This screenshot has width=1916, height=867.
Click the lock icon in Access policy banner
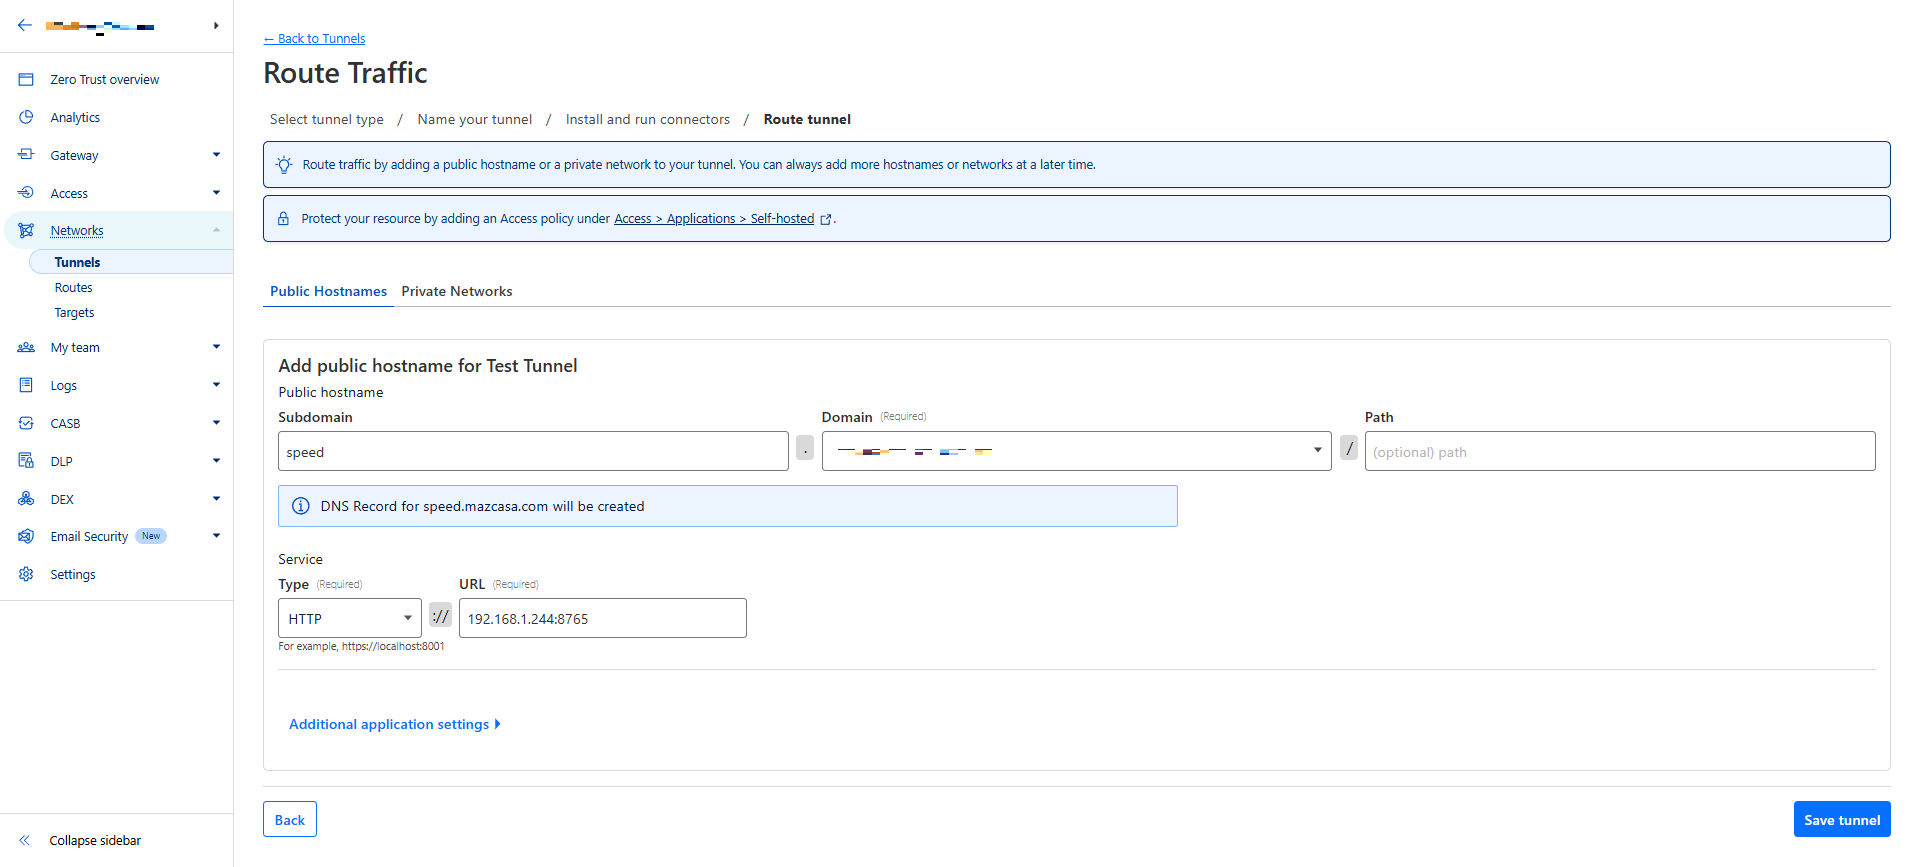click(x=283, y=218)
